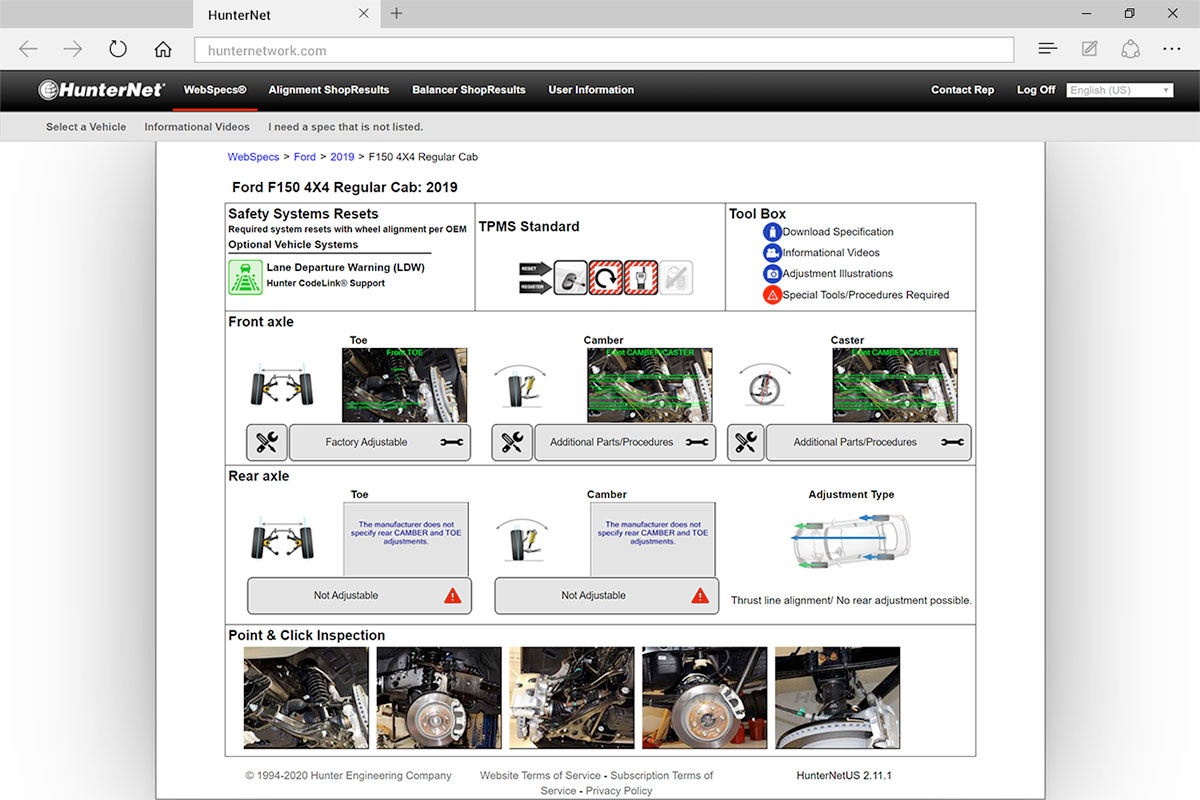Image resolution: width=1200 pixels, height=800 pixels.
Task: Reload the page with refresh icon
Action: coord(118,50)
